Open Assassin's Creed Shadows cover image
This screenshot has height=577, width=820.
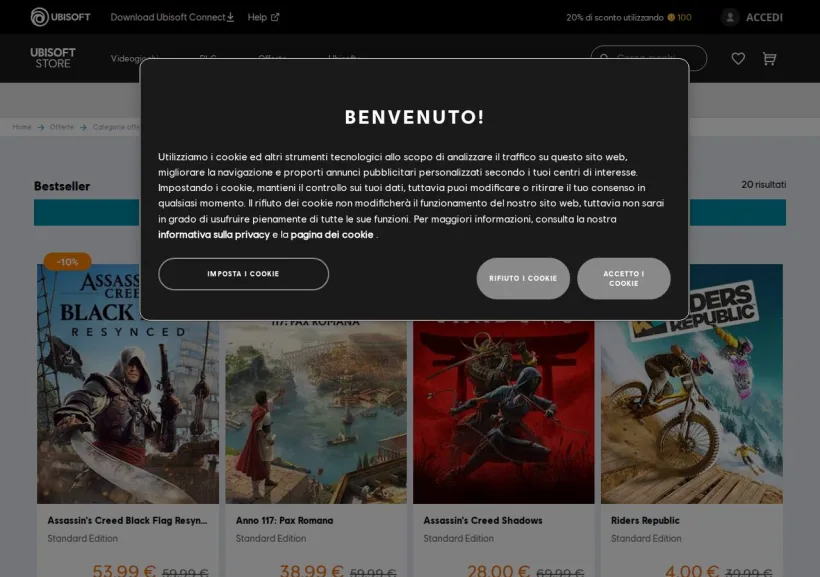(x=504, y=412)
